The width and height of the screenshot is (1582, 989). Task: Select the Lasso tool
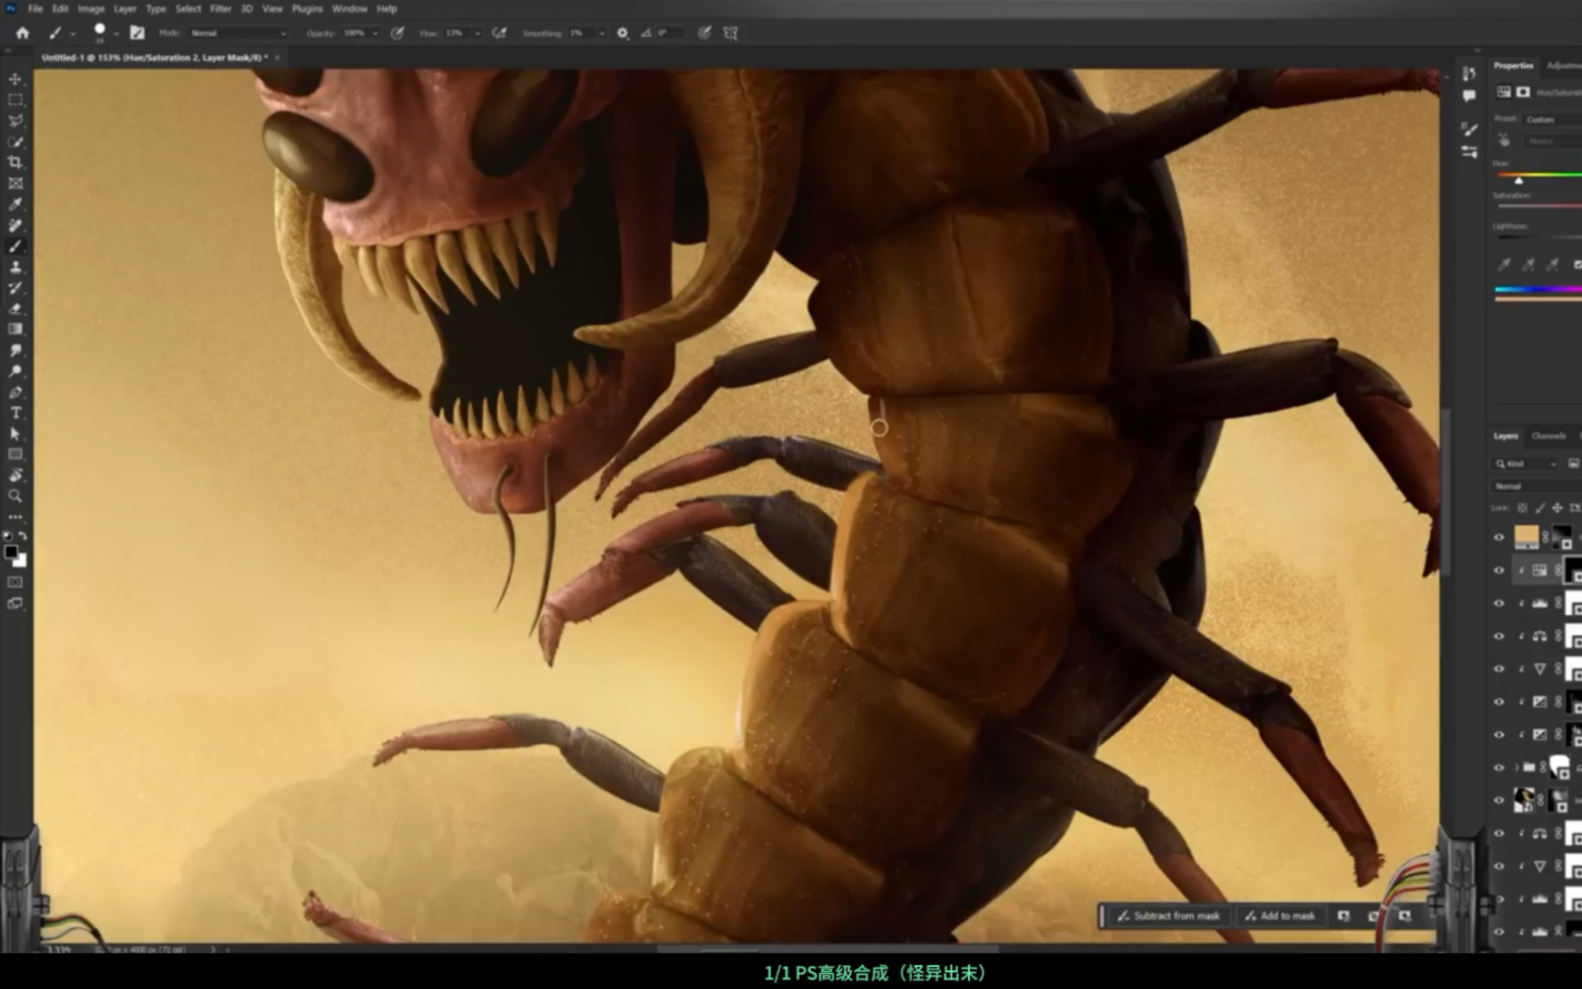(x=15, y=121)
